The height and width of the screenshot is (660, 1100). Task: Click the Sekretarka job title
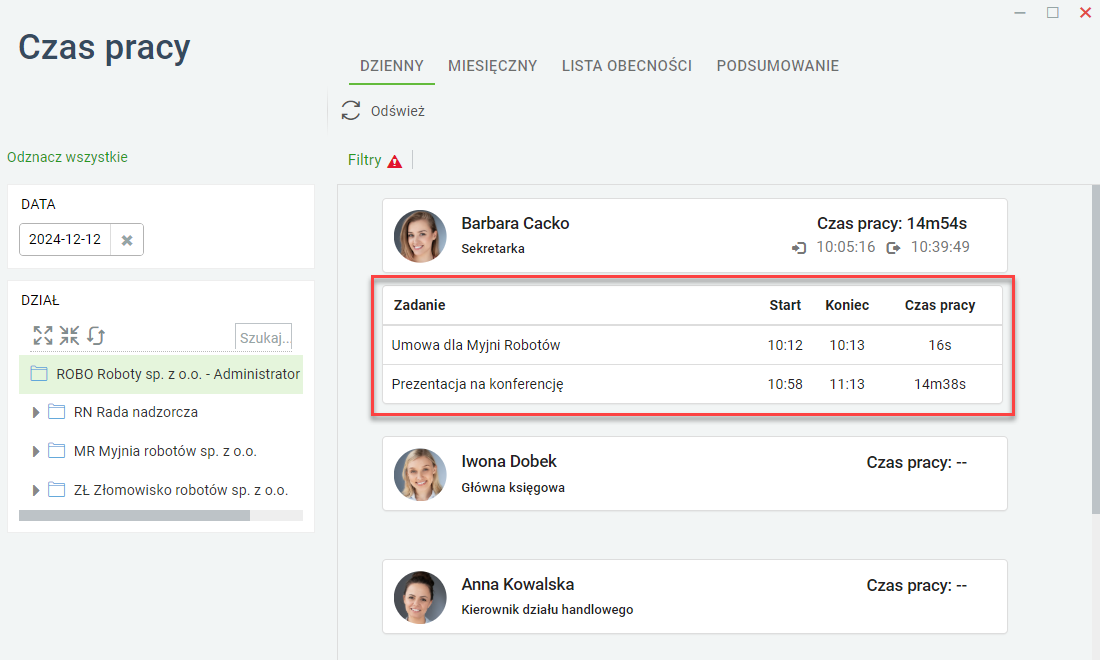tap(492, 248)
